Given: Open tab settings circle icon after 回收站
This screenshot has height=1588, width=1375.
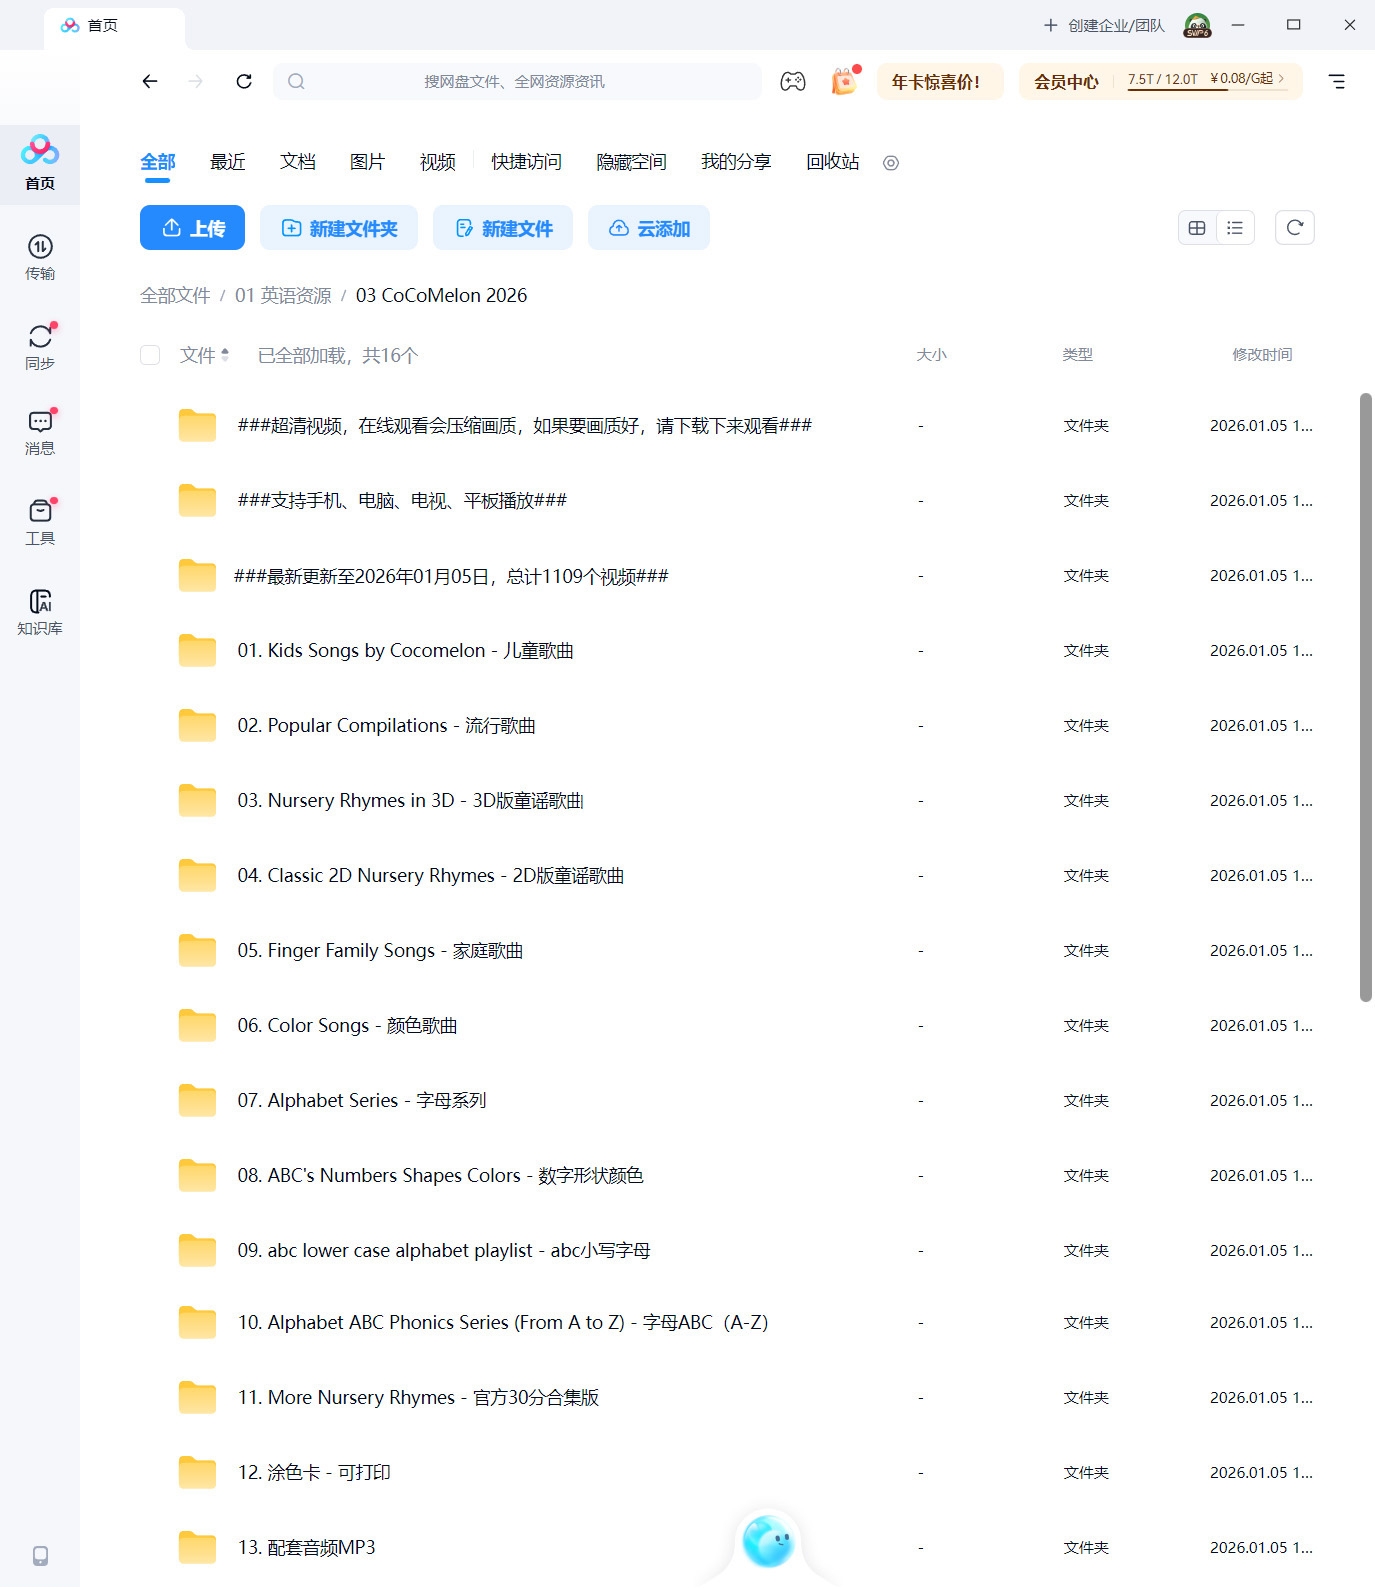Looking at the screenshot, I should coord(891,163).
